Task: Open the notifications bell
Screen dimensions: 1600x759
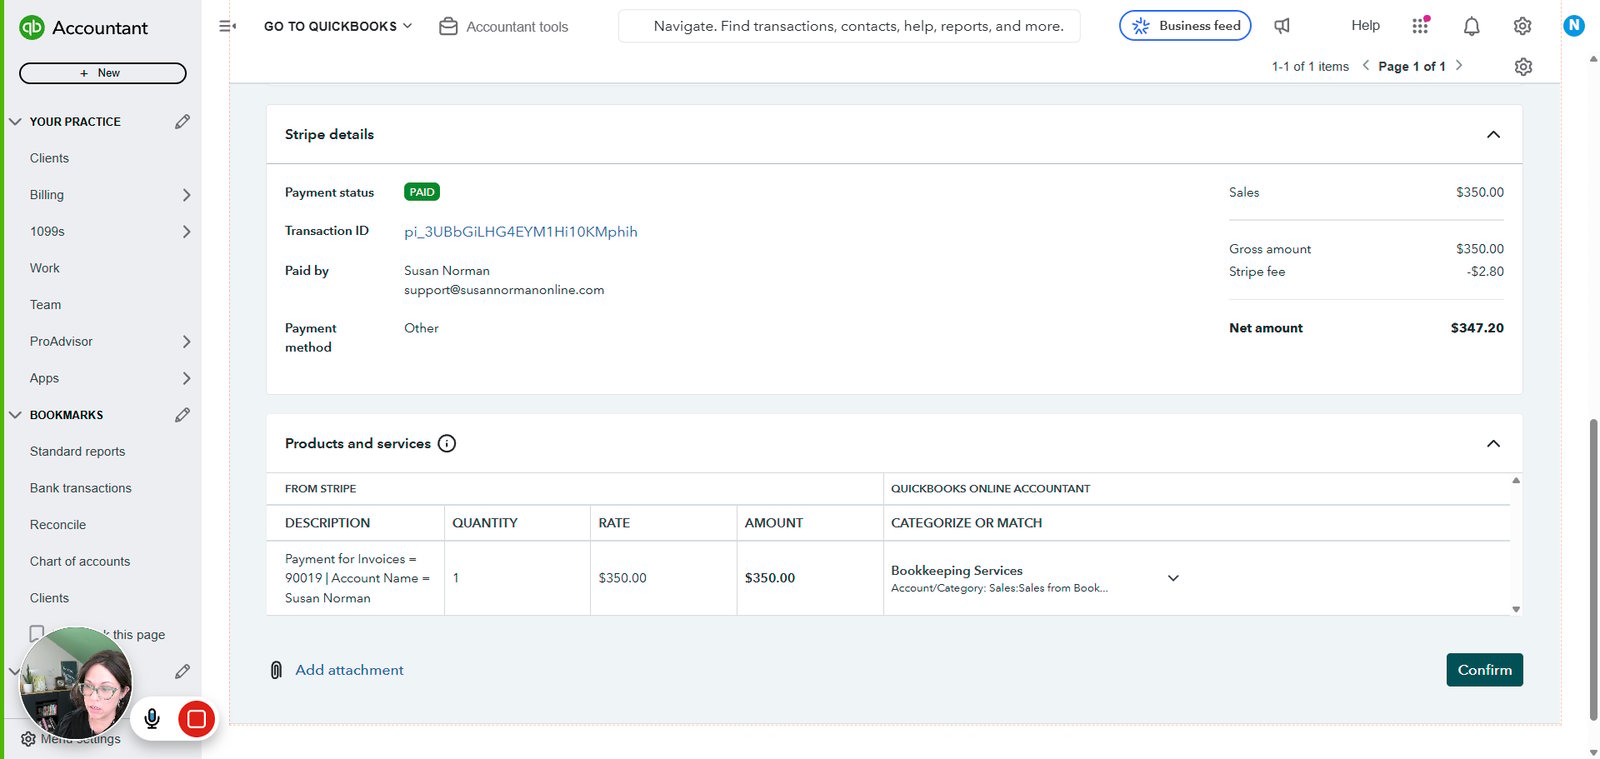Action: tap(1471, 26)
